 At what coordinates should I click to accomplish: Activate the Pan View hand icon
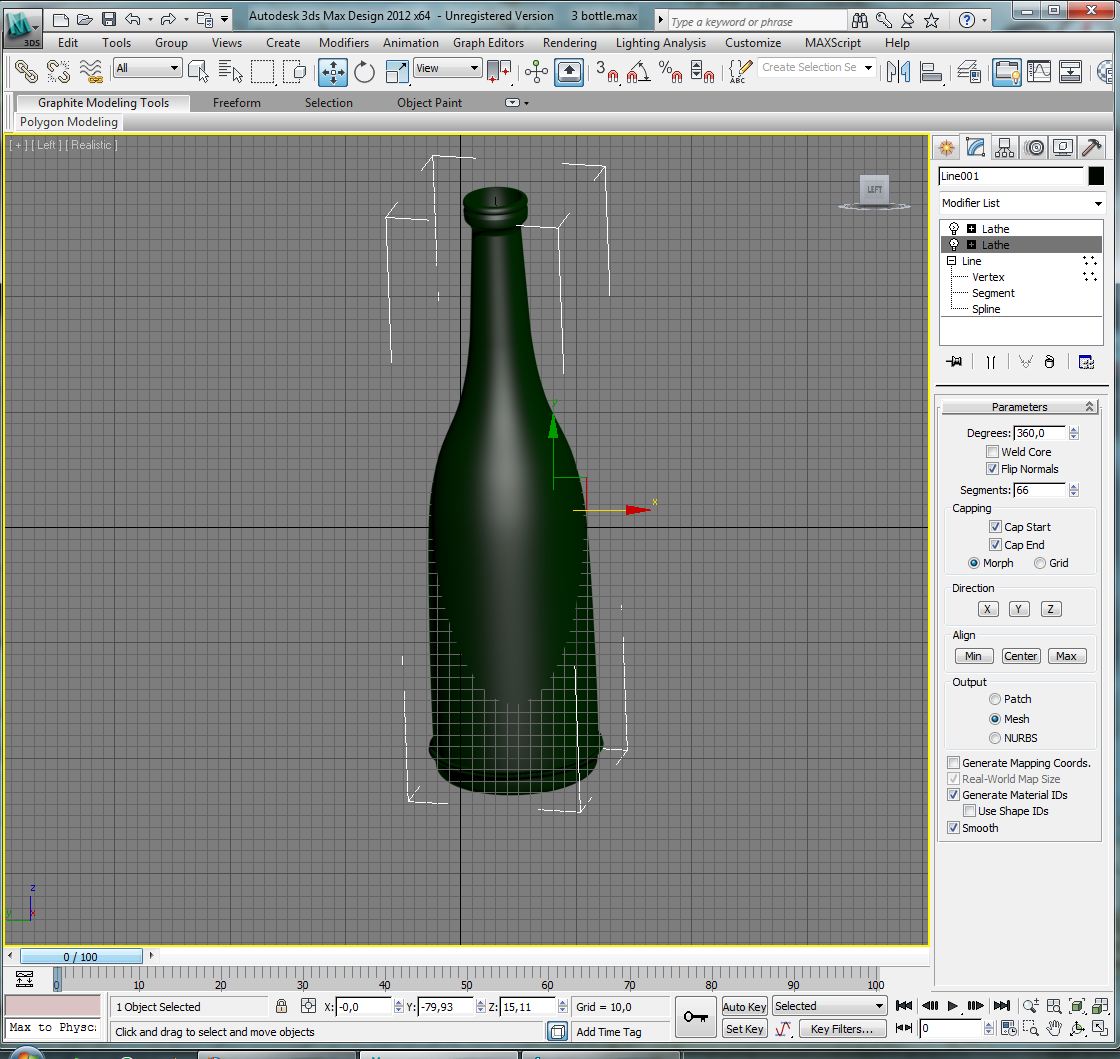(x=1054, y=1028)
